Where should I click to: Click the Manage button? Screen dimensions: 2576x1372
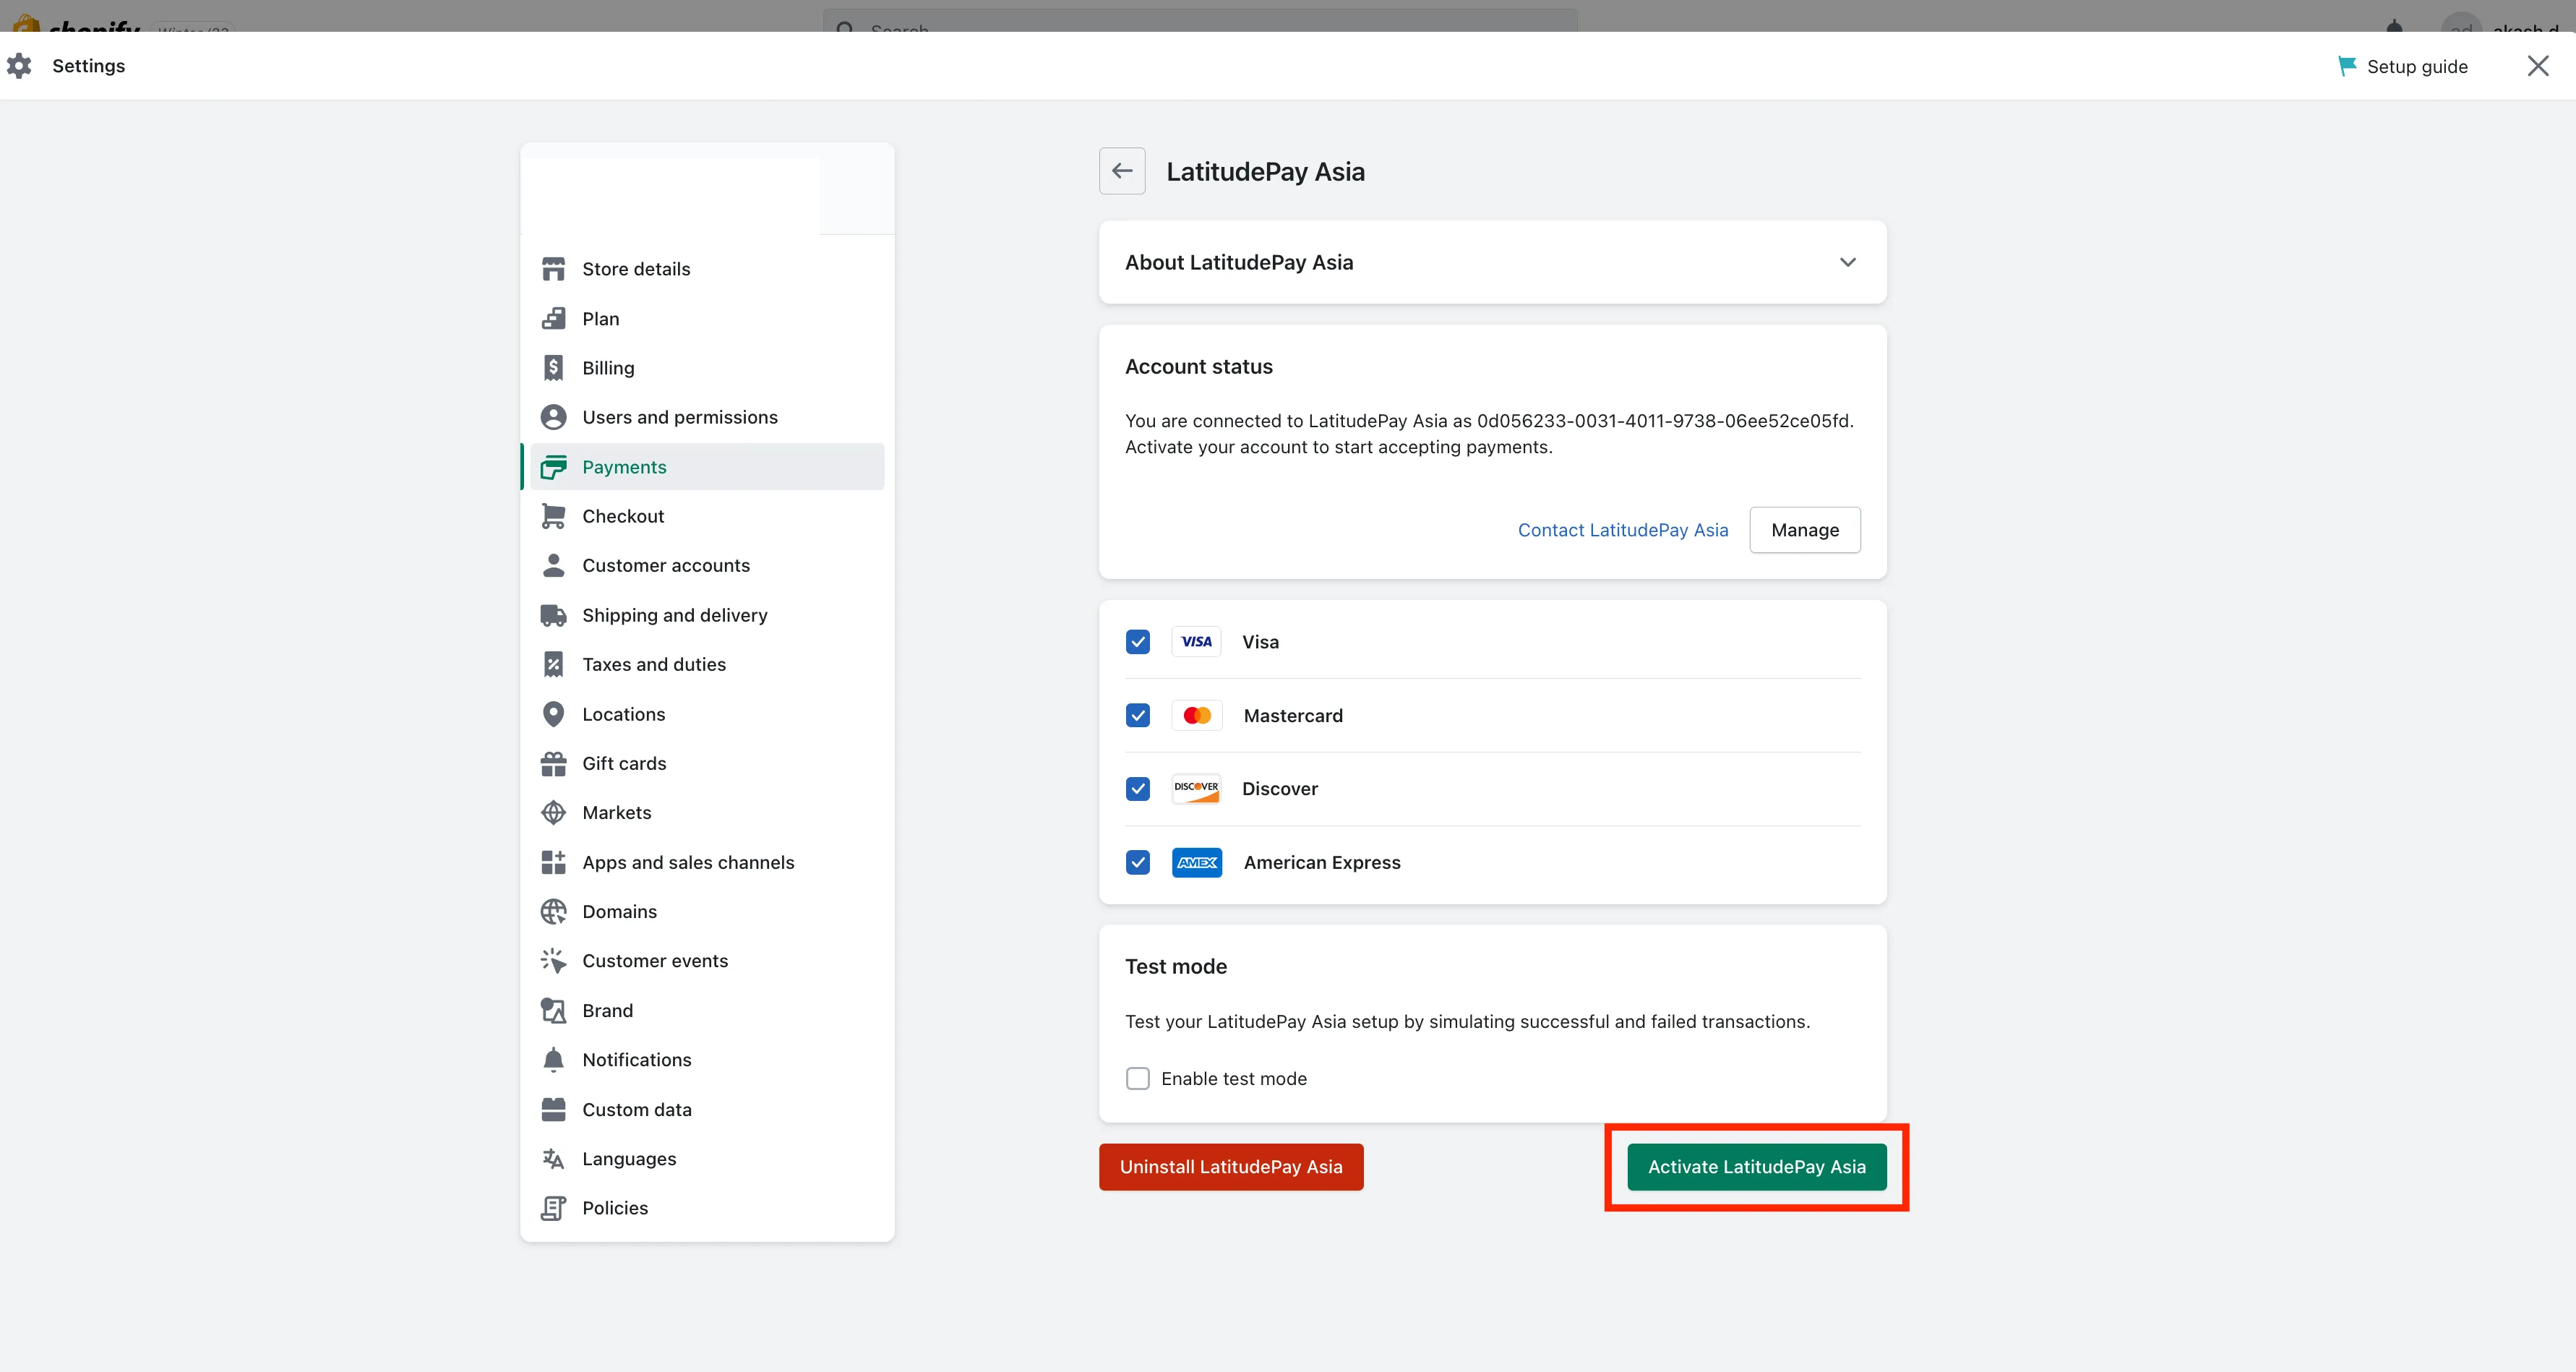[1804, 530]
